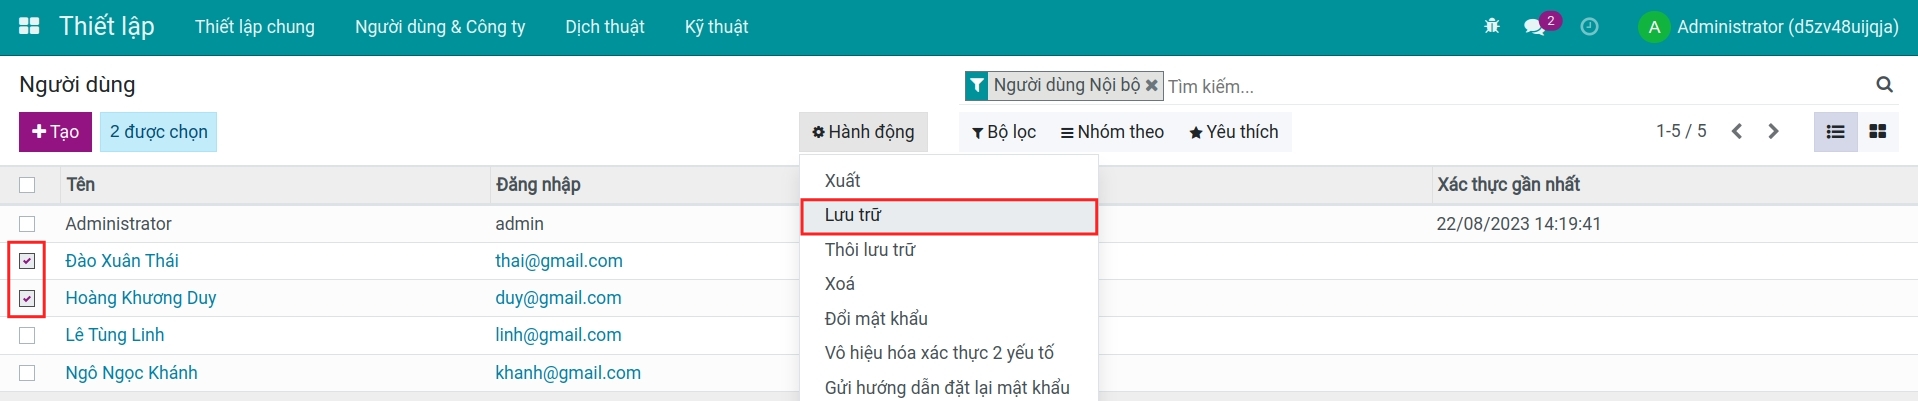Open the activities clock icon
This screenshot has width=1918, height=401.
coord(1589,27)
